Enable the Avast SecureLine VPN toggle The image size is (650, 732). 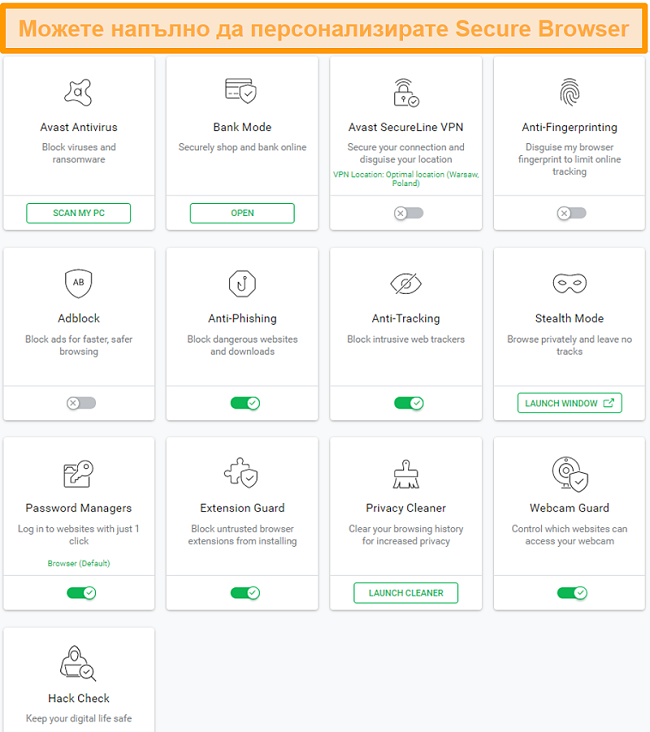(x=409, y=213)
